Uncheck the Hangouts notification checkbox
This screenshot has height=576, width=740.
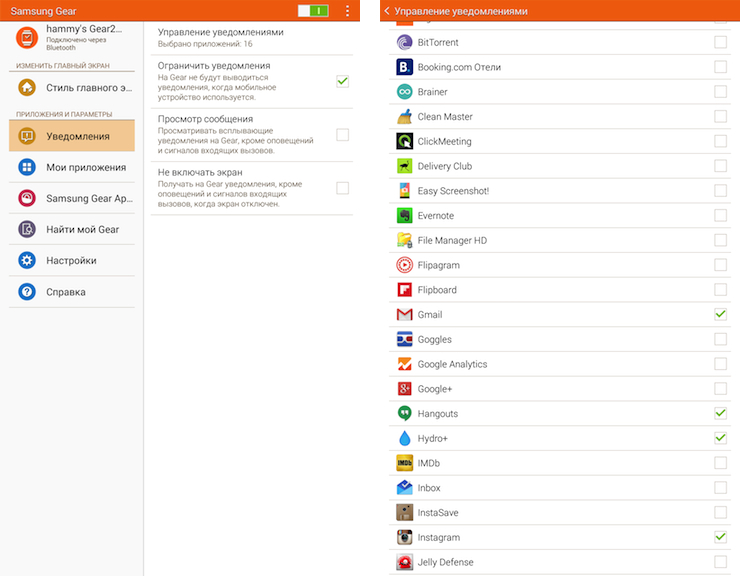pyautogui.click(x=720, y=413)
